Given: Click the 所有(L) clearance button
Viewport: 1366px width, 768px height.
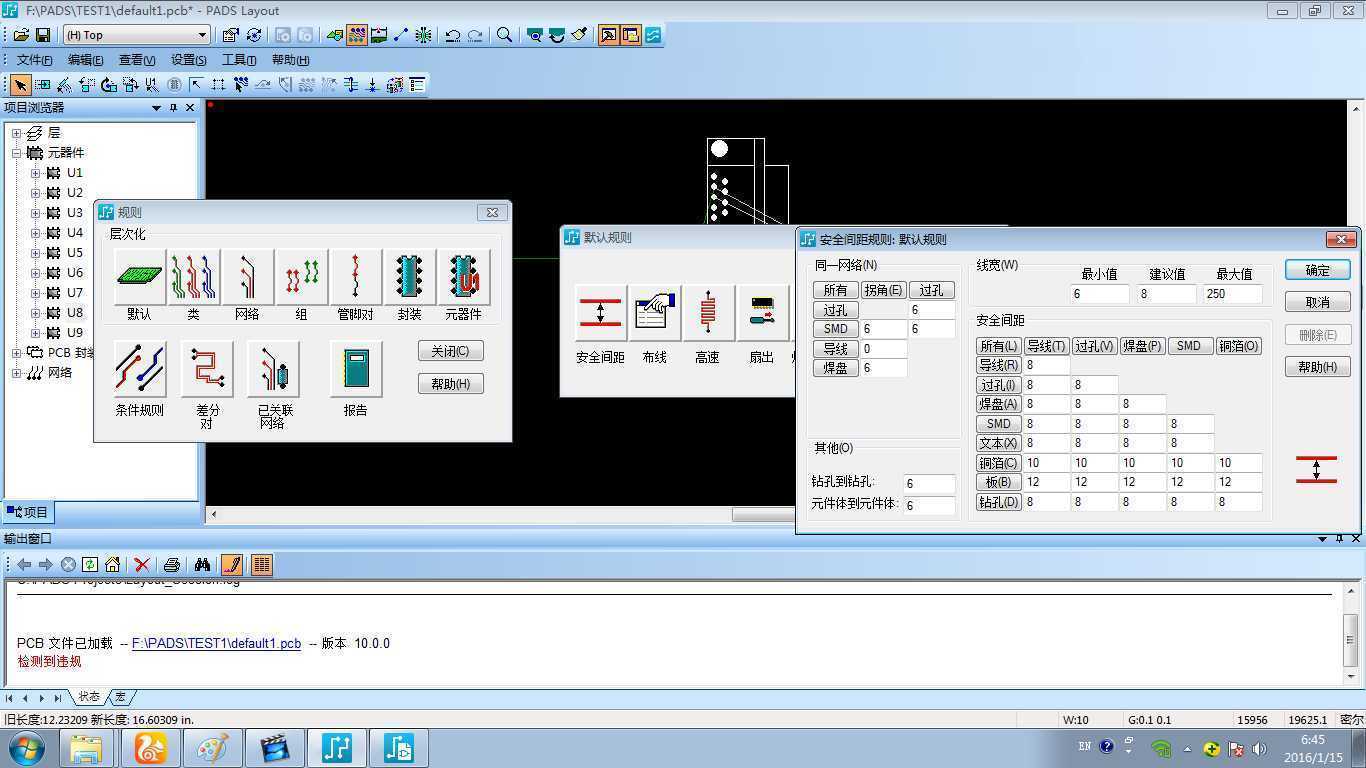Looking at the screenshot, I should [999, 346].
